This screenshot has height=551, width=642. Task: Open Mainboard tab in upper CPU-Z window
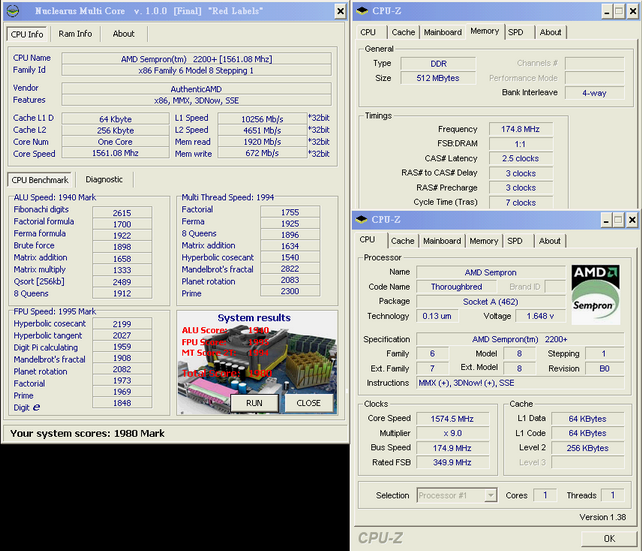pyautogui.click(x=443, y=32)
